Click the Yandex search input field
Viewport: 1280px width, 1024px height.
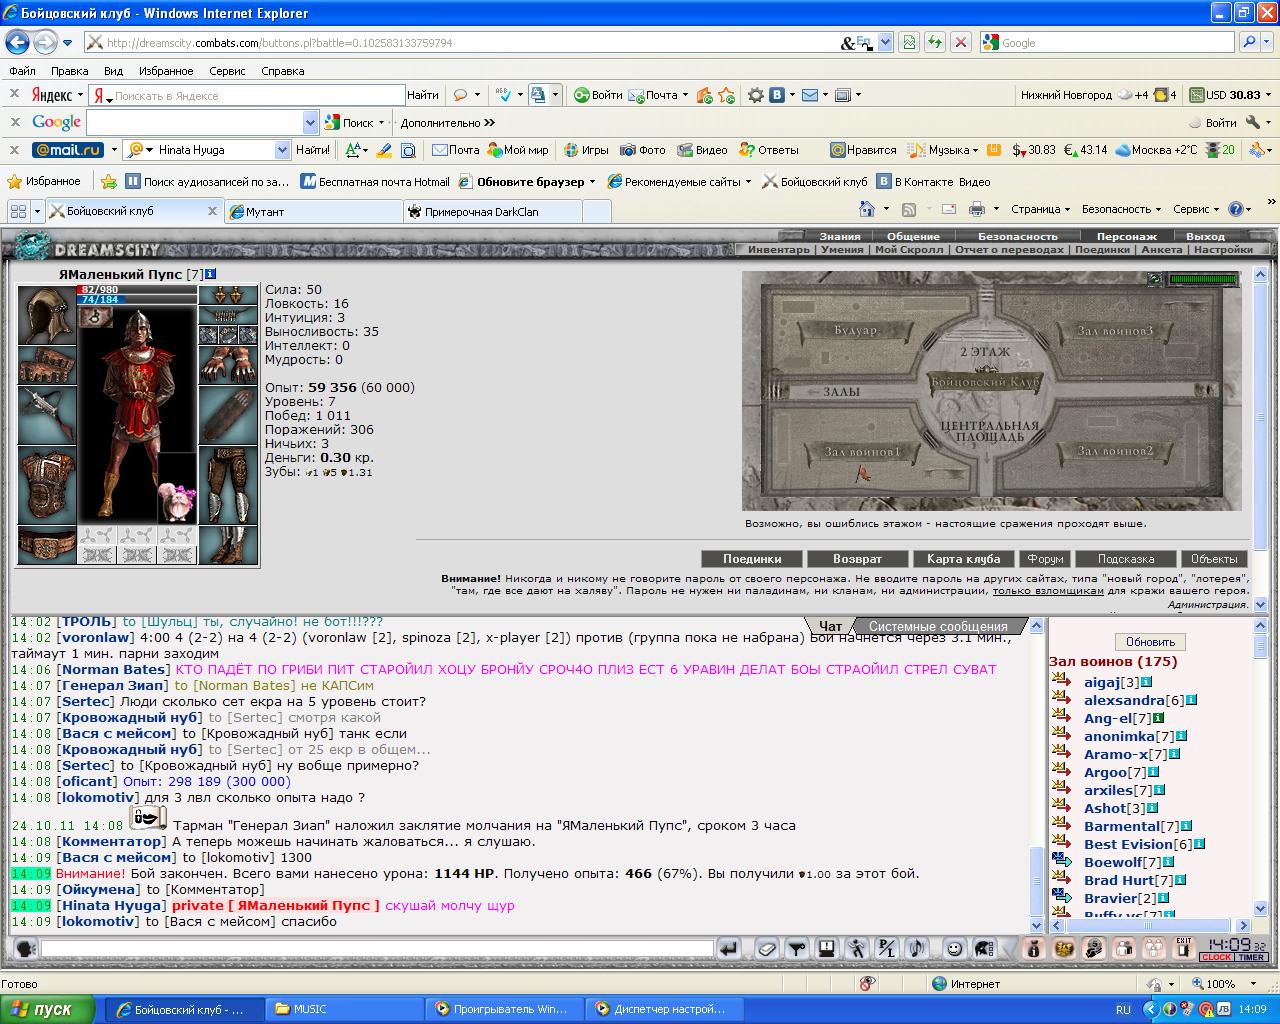pos(246,95)
